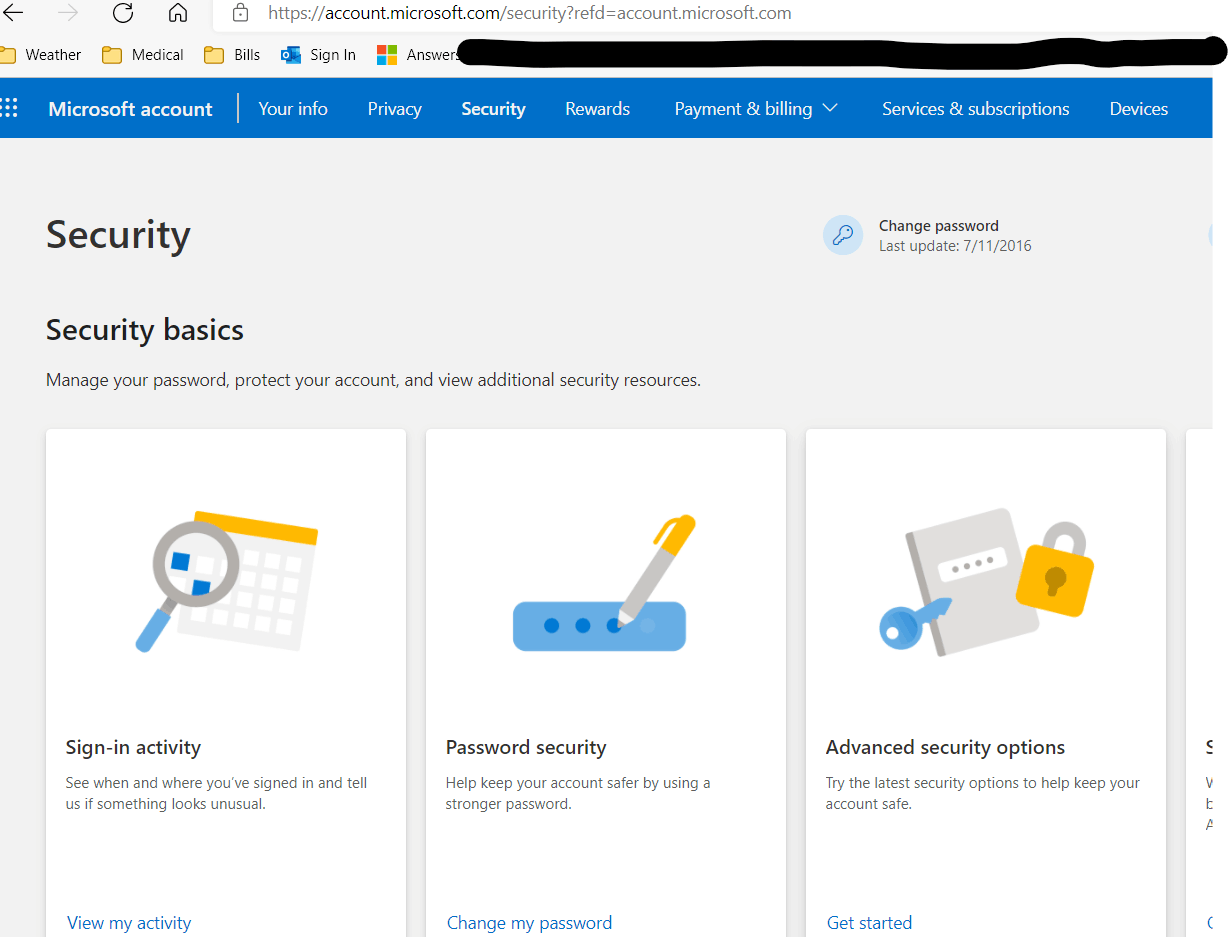Open the app launcher grid icon
Viewport: 1229px width, 937px height.
point(8,107)
